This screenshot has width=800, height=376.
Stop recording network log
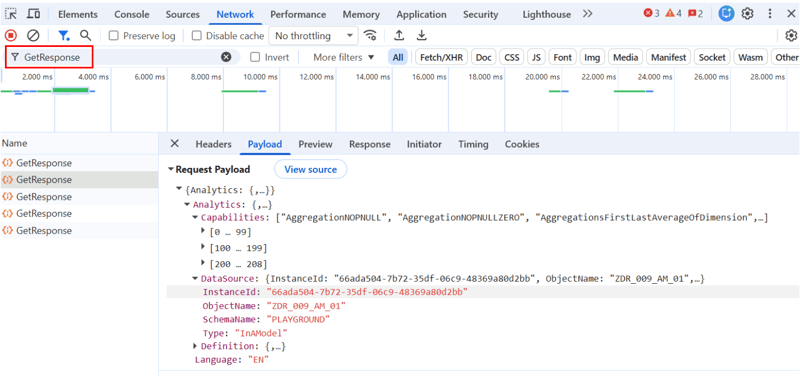(11, 36)
